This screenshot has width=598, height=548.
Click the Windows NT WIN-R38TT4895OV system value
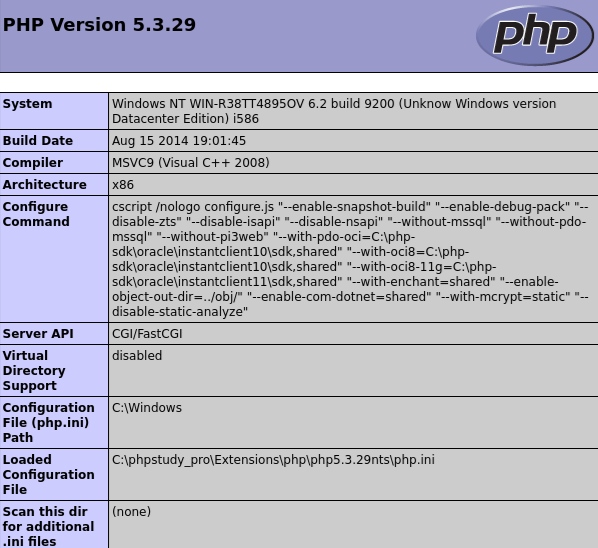334,111
